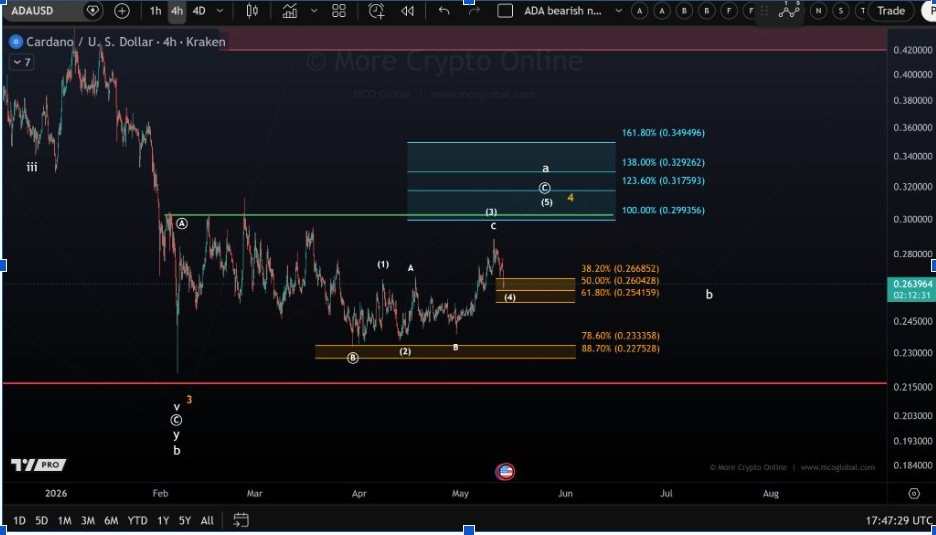The image size is (936, 535).
Task: Expand the timeframe interval dropdown
Action: (220, 11)
